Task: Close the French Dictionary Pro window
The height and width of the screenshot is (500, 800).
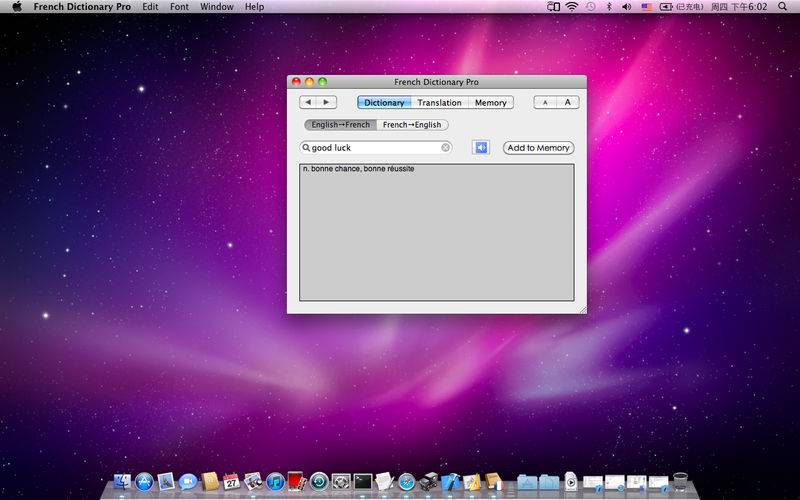Action: point(296,82)
